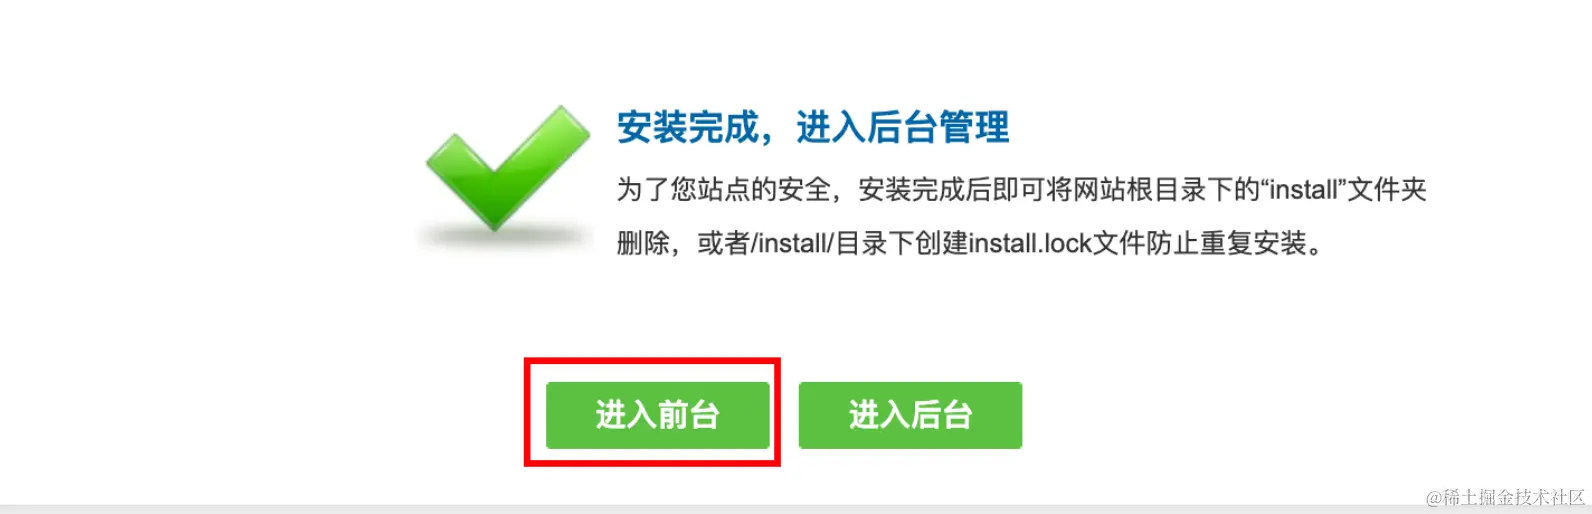
Task: Click the large green checkmark icon
Action: [x=508, y=167]
